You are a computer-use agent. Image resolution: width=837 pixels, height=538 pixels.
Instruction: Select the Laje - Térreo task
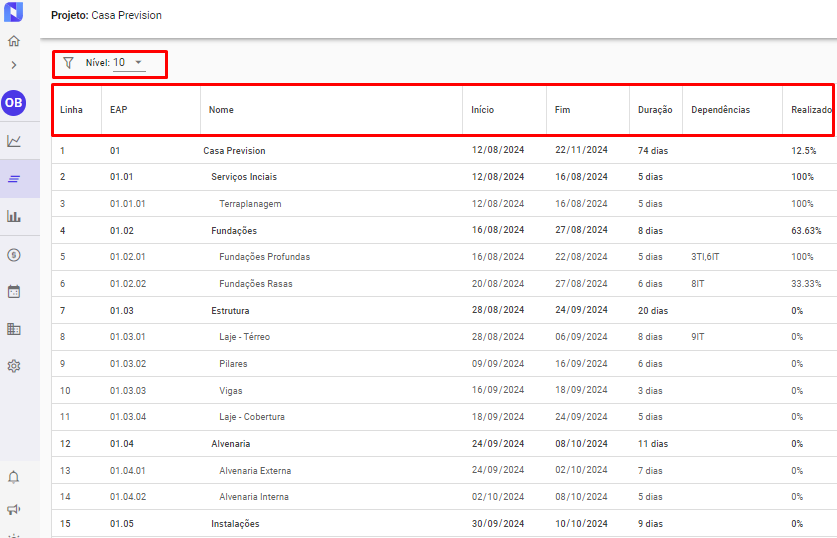coord(244,337)
